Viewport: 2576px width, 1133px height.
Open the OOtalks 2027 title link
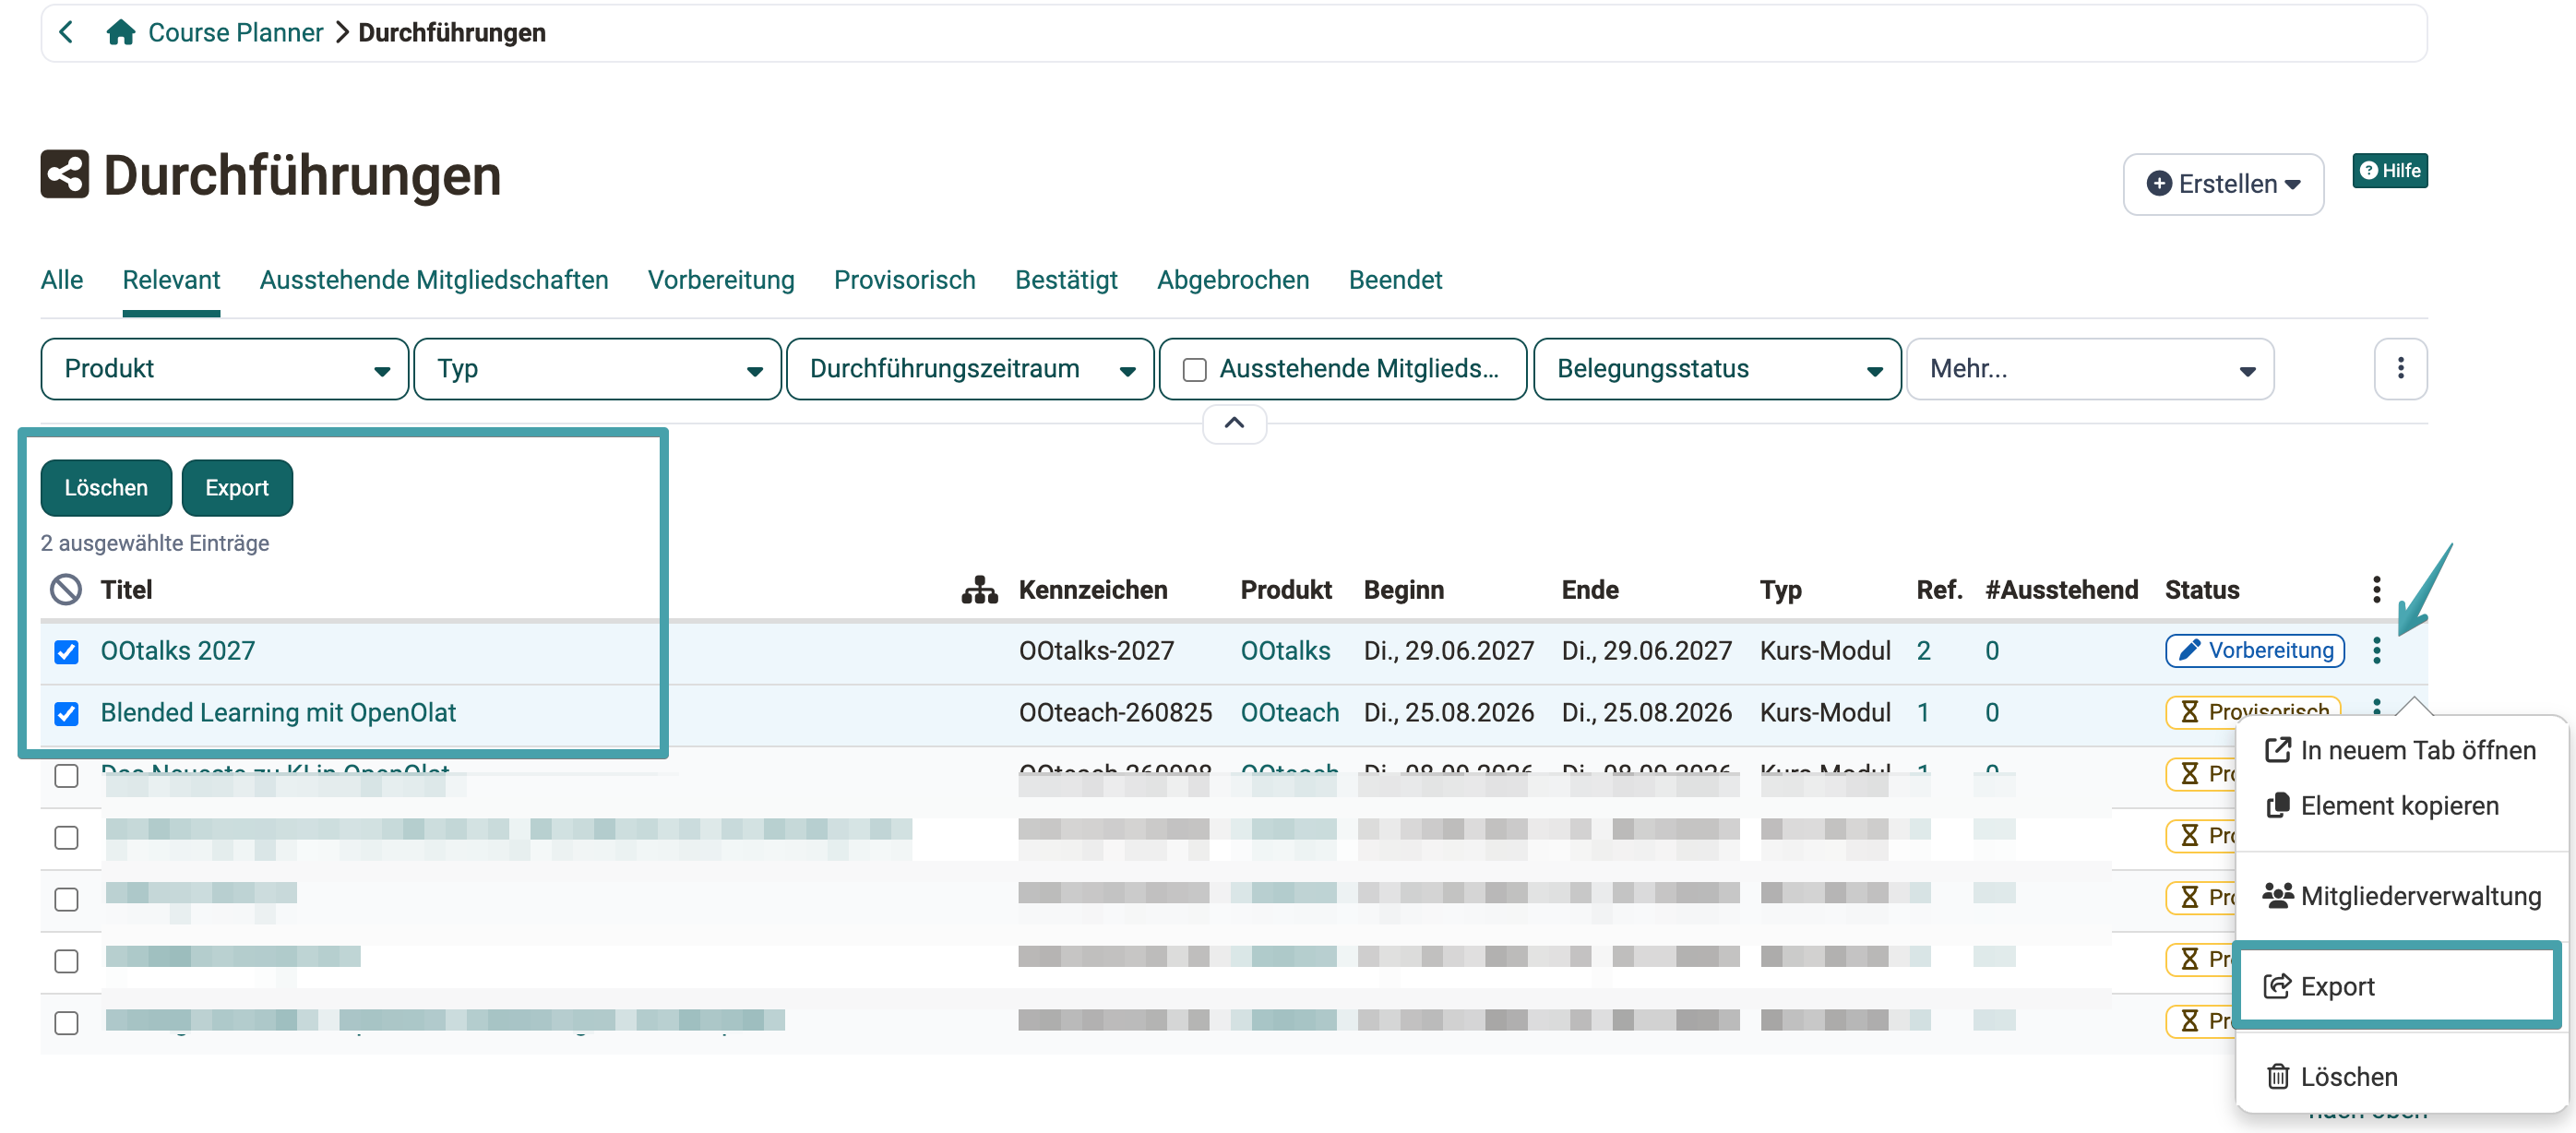[x=177, y=651]
